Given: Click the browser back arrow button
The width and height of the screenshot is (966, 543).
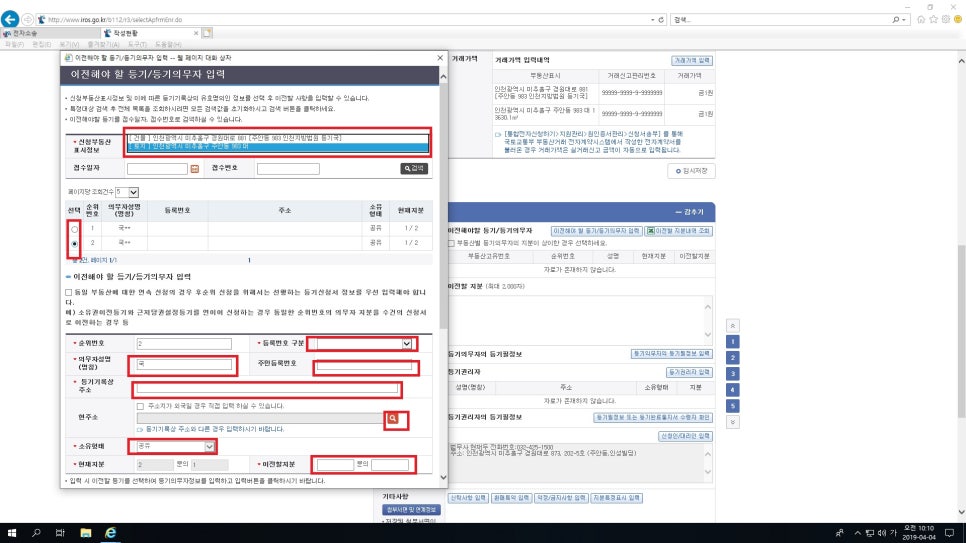Looking at the screenshot, I should tap(10, 19).
